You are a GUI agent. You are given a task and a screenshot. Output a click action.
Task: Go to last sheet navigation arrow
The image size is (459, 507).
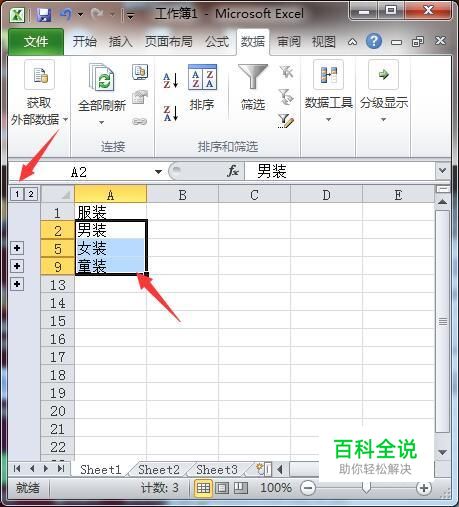(61, 469)
